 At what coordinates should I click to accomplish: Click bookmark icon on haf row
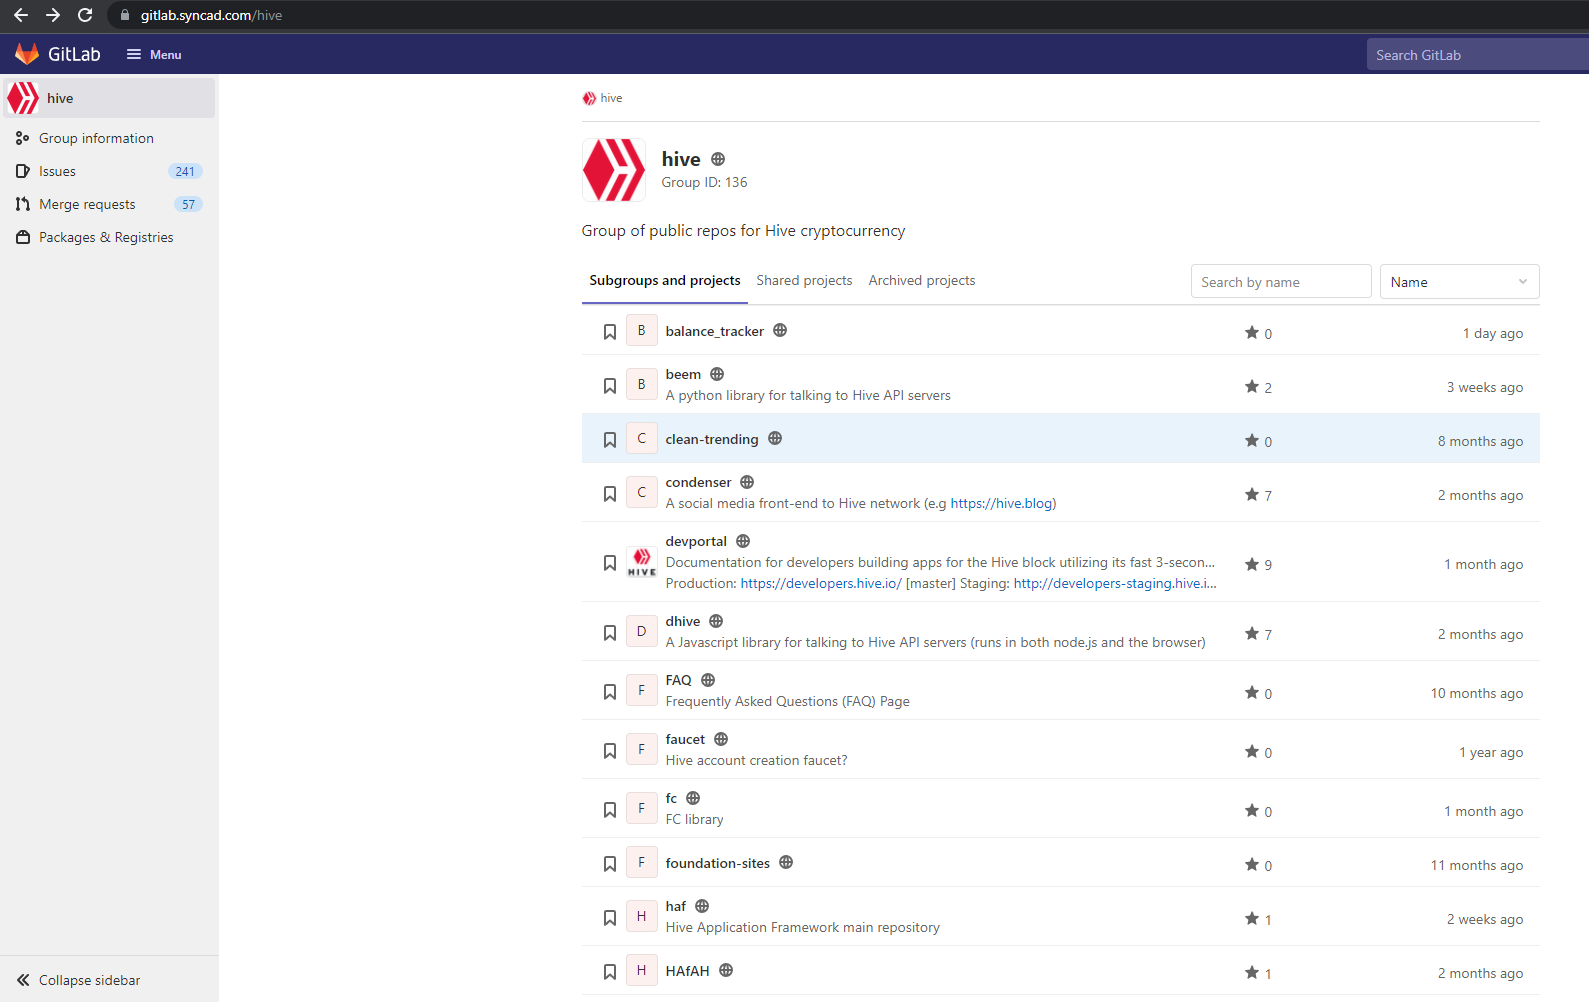[x=610, y=918]
